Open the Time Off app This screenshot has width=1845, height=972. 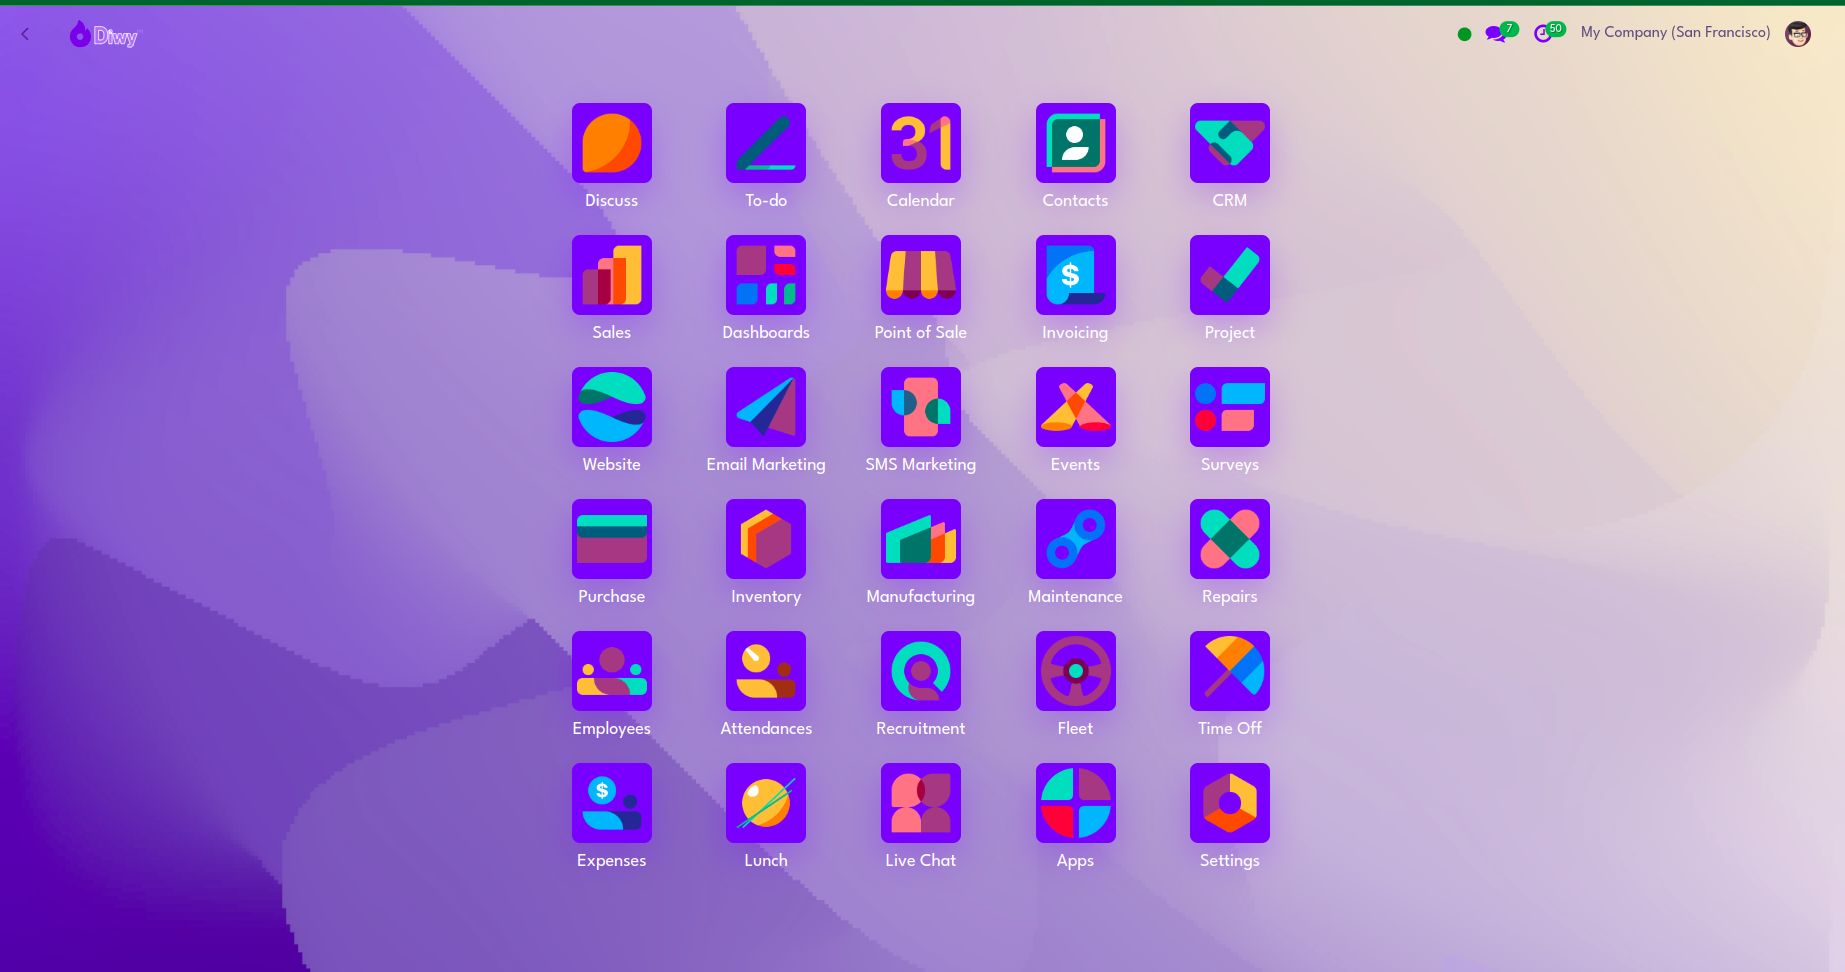(x=1230, y=671)
